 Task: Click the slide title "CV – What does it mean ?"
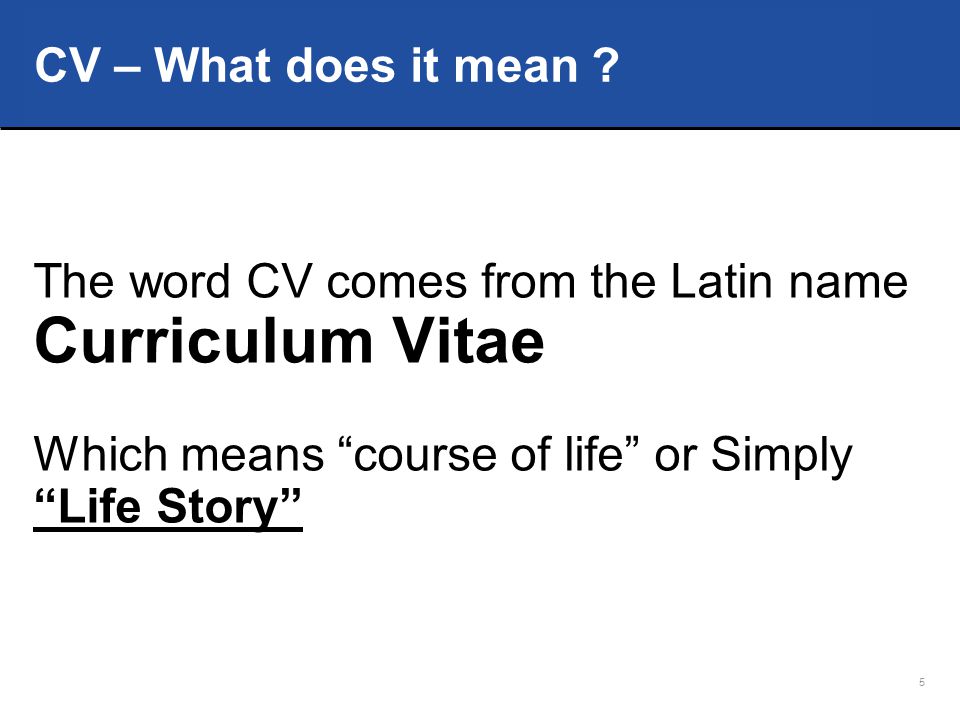point(327,65)
